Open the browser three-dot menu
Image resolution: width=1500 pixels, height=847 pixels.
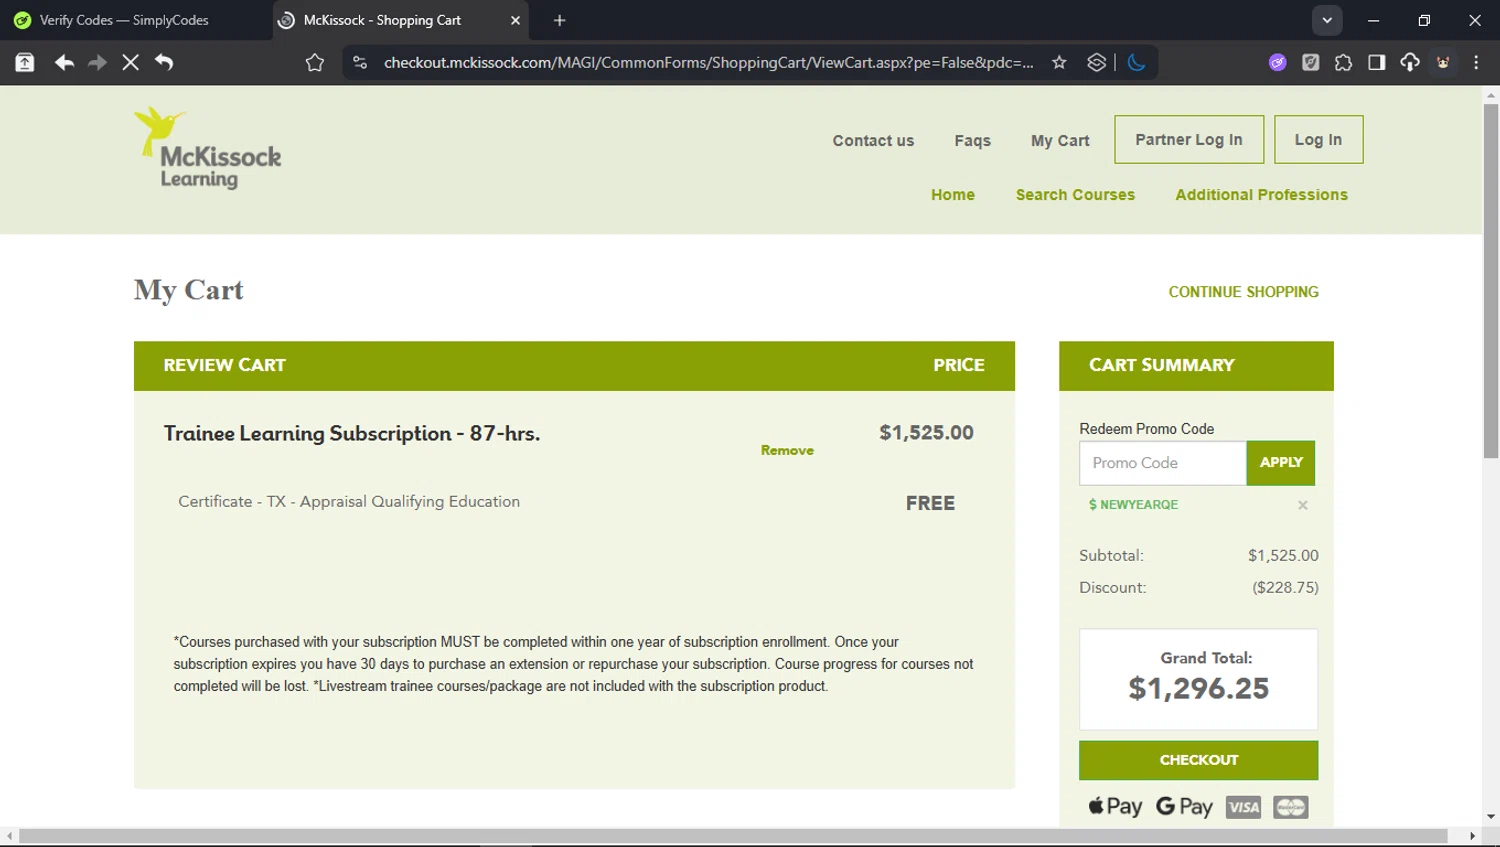1476,62
